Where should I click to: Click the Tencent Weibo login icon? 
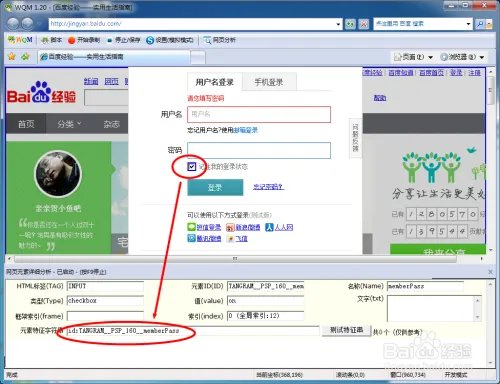pyautogui.click(x=191, y=238)
